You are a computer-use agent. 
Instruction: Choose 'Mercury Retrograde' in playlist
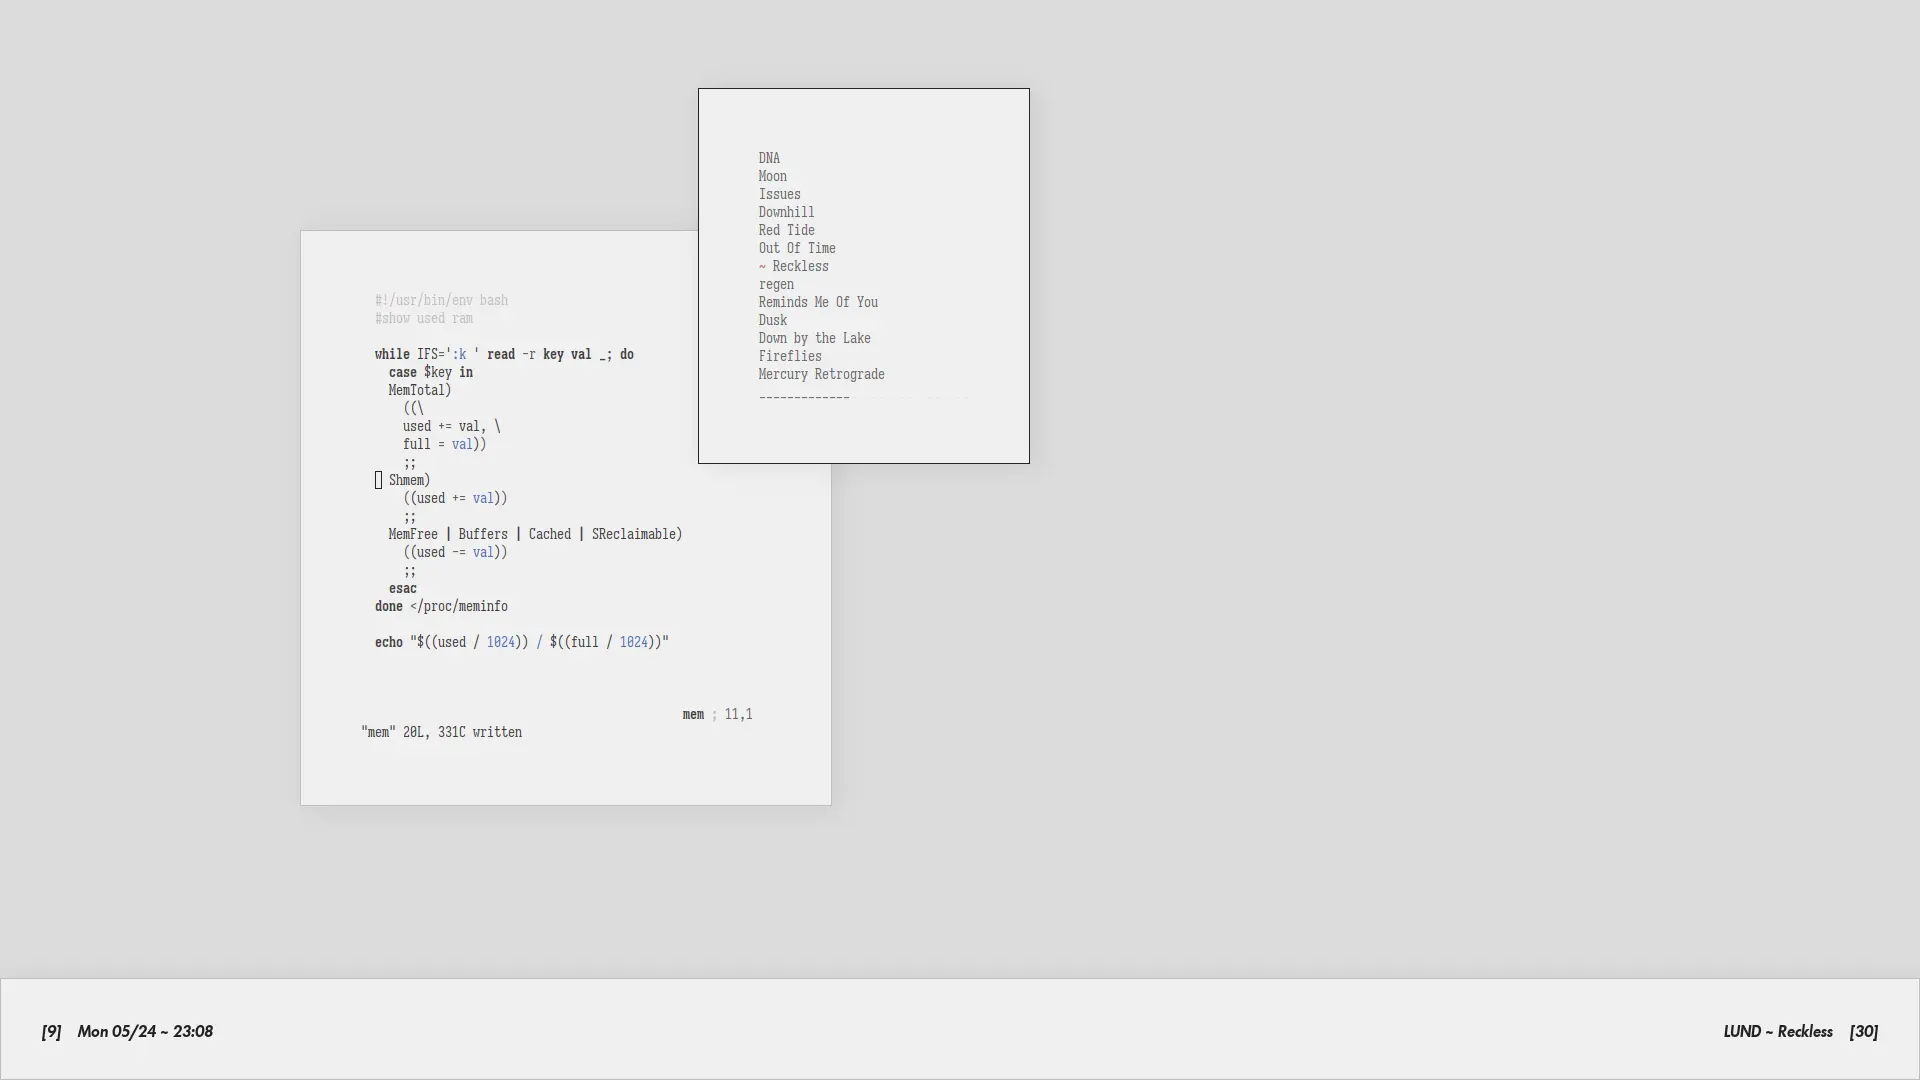pyautogui.click(x=821, y=374)
